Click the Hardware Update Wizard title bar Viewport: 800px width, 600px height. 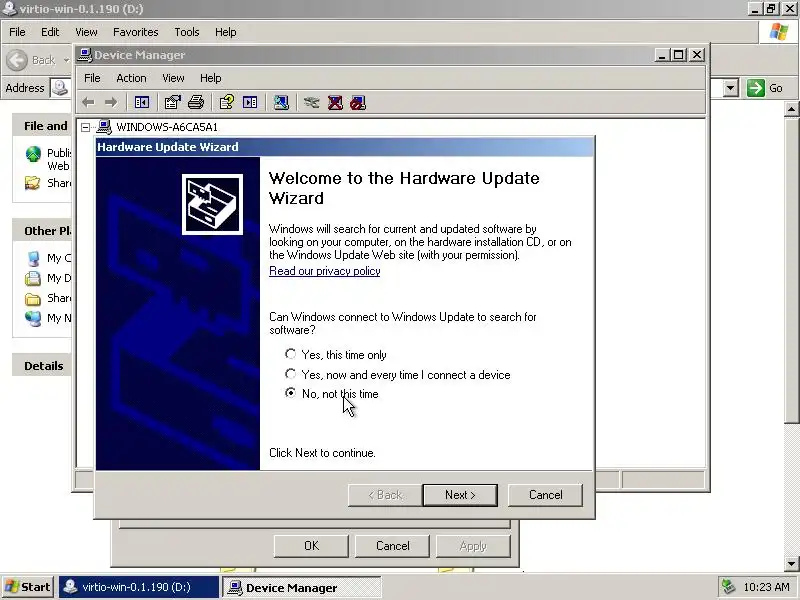(x=345, y=147)
